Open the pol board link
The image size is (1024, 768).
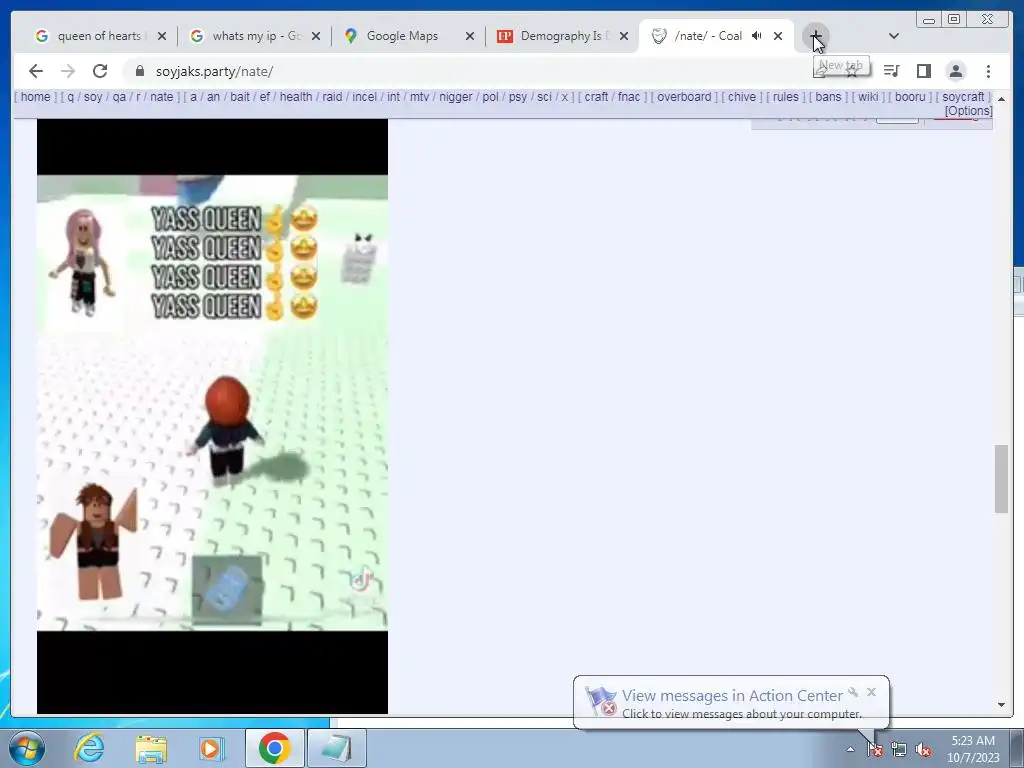click(x=490, y=97)
